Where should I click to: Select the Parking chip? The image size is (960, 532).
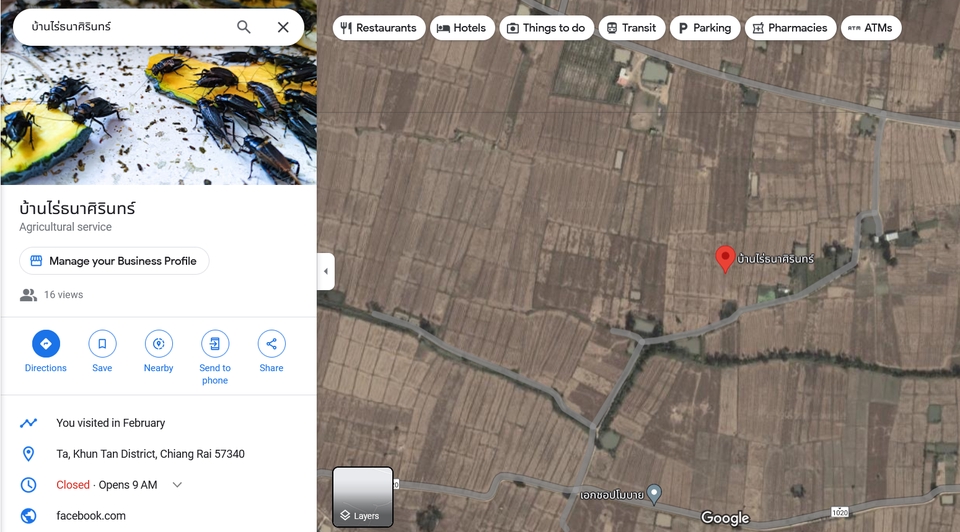click(x=705, y=28)
